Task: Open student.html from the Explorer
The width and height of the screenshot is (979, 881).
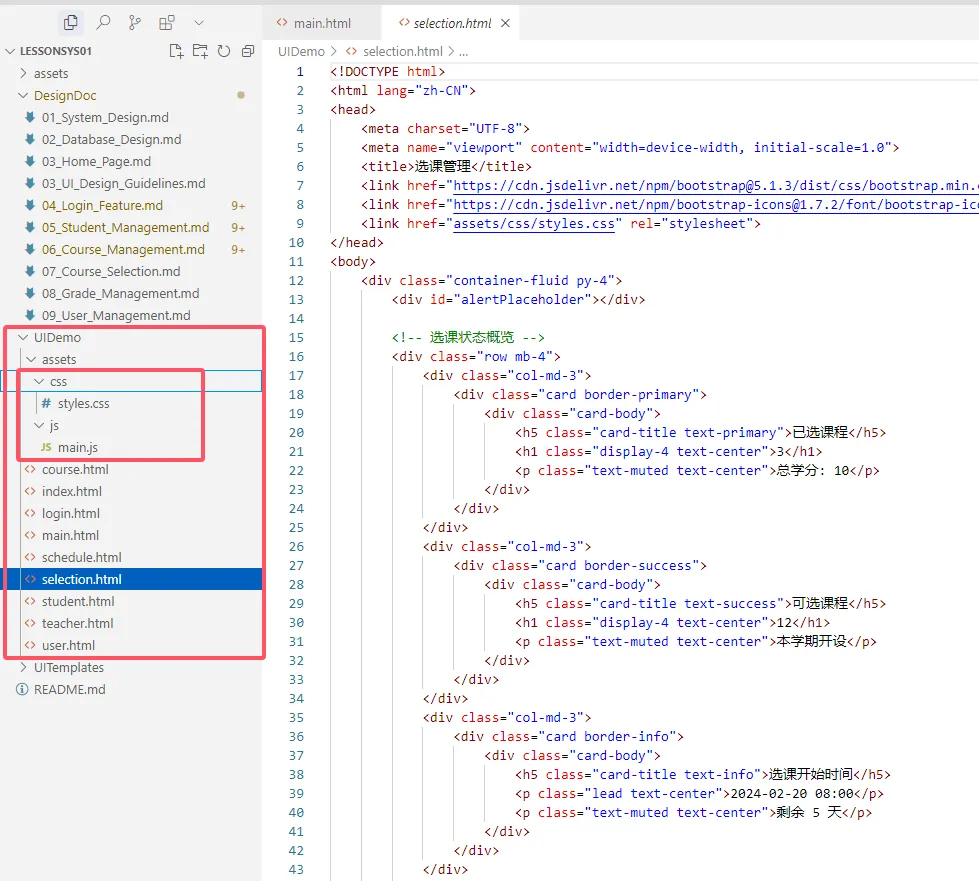Action: tap(78, 600)
